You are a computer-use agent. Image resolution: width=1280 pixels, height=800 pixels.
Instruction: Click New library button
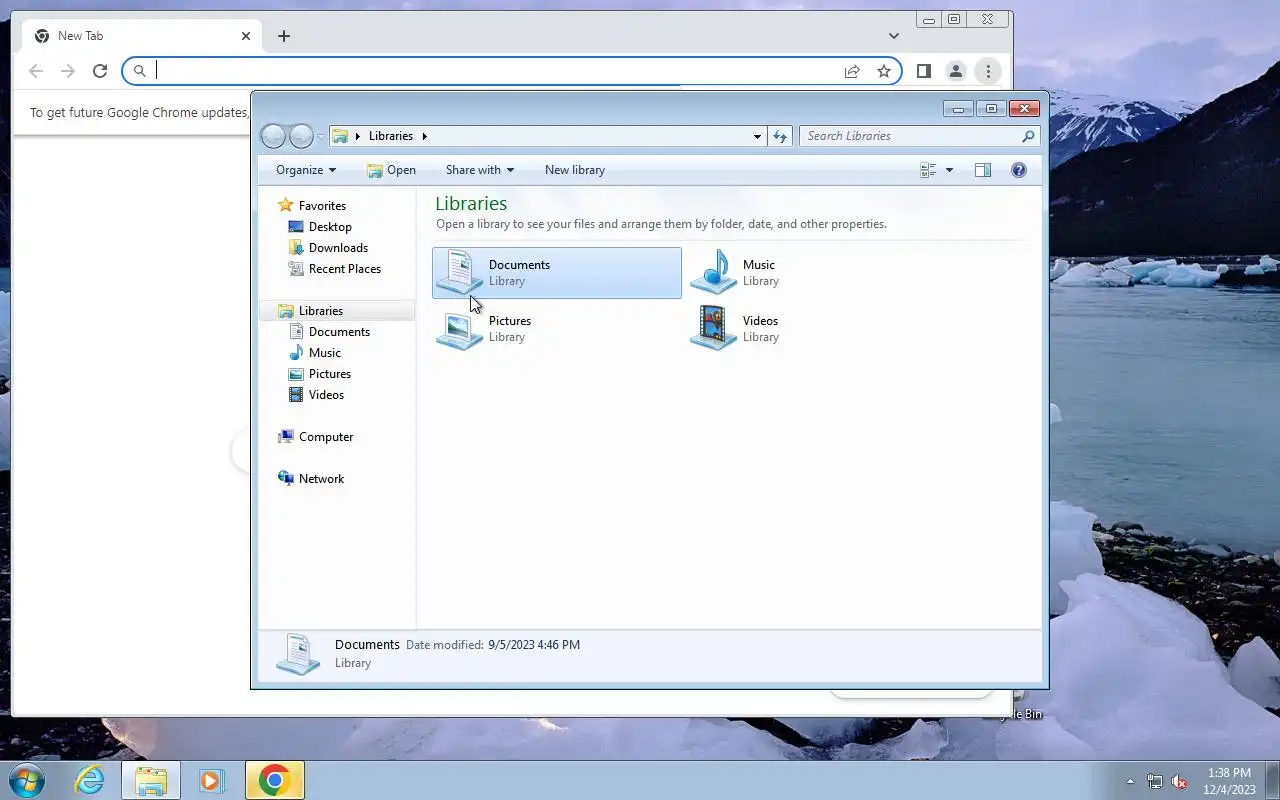click(575, 170)
